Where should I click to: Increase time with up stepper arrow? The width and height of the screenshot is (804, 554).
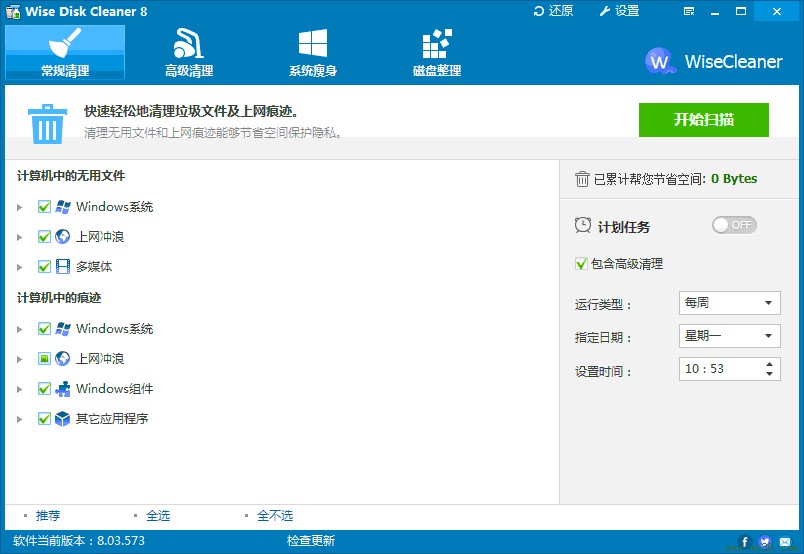click(769, 364)
